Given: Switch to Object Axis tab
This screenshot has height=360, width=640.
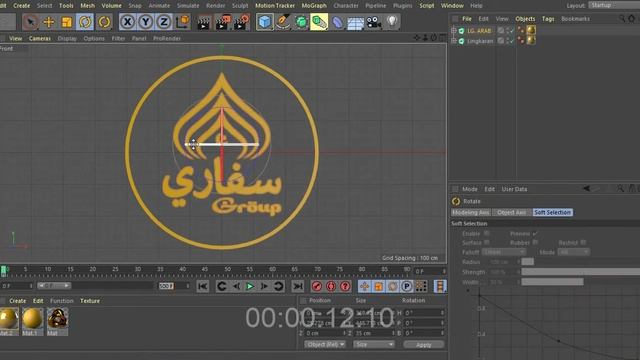Looking at the screenshot, I should click(511, 213).
